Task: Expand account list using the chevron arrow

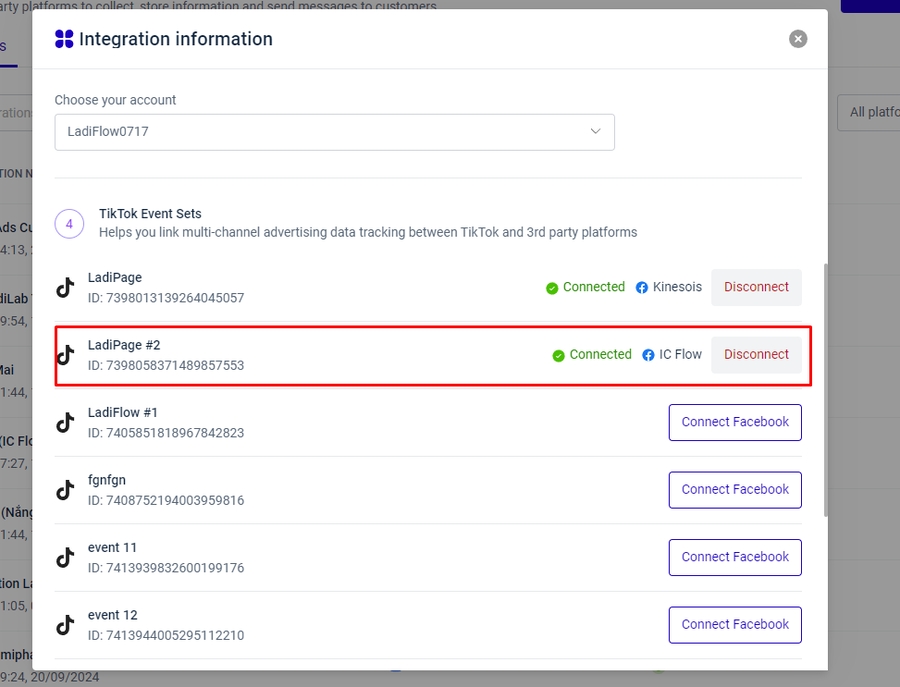Action: pos(595,132)
